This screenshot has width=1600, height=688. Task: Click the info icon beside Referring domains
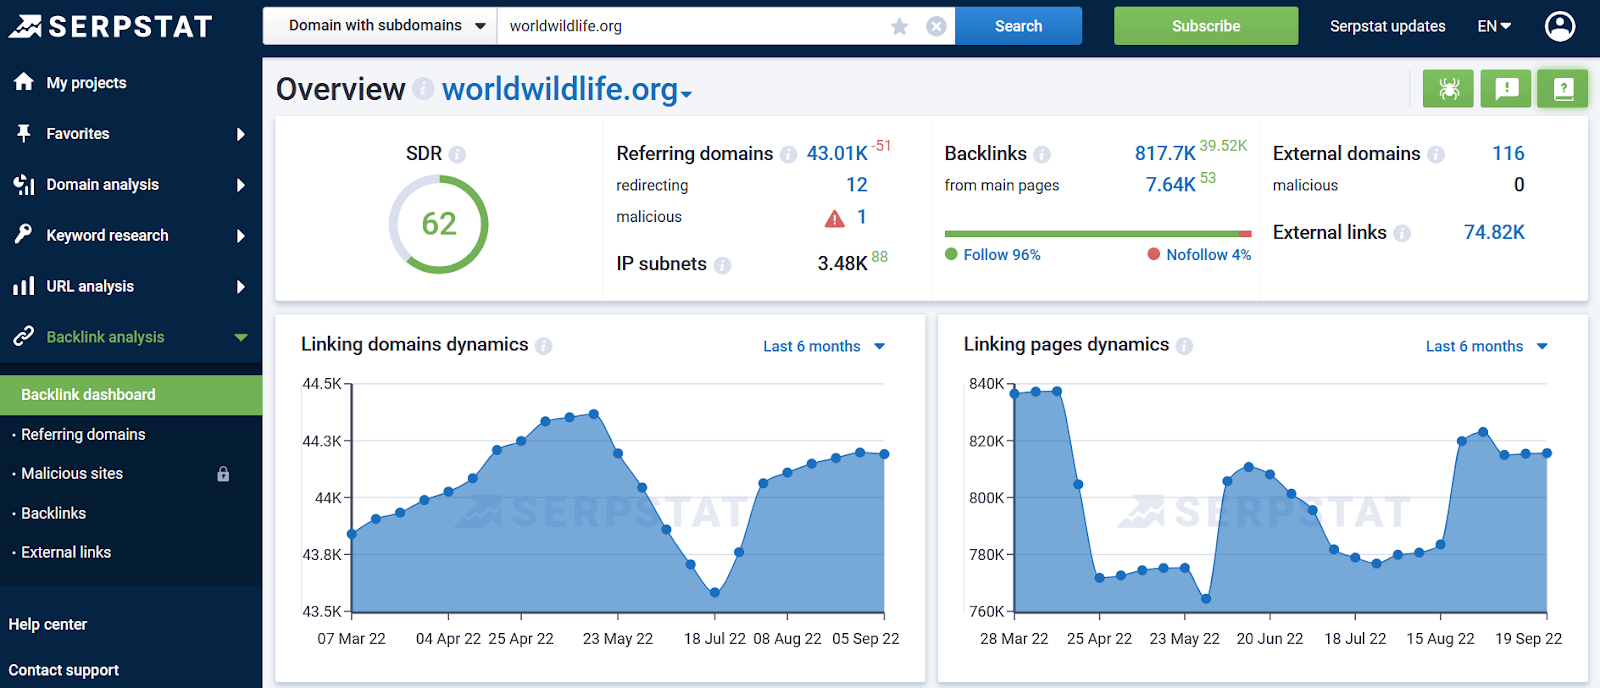788,154
